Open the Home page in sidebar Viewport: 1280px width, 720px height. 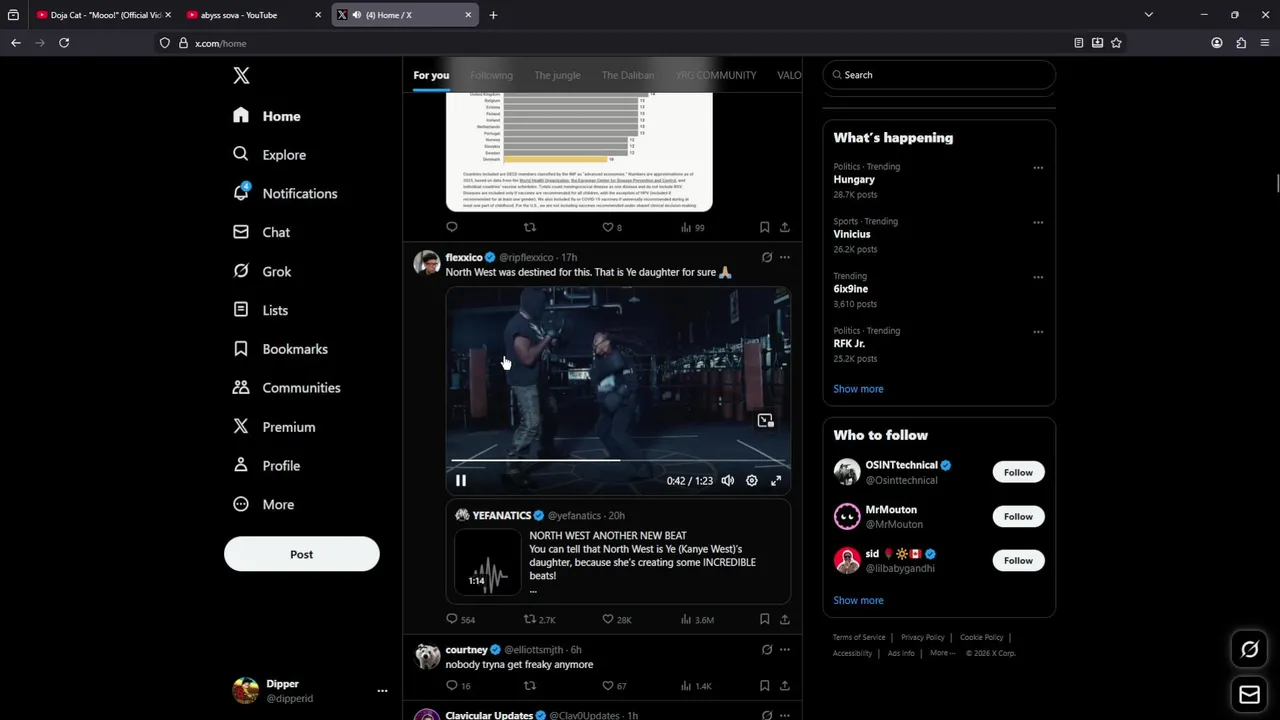[266, 116]
